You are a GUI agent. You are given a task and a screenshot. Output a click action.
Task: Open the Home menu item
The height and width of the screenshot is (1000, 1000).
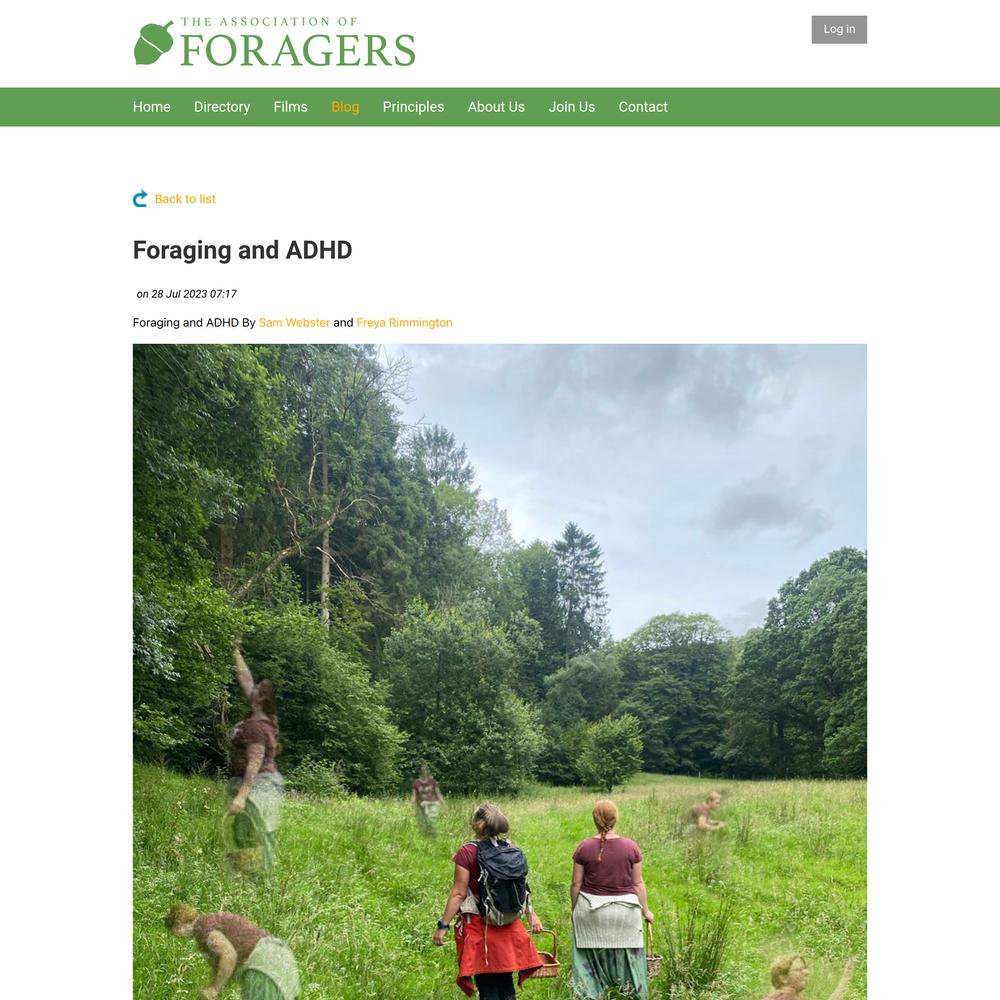point(152,107)
